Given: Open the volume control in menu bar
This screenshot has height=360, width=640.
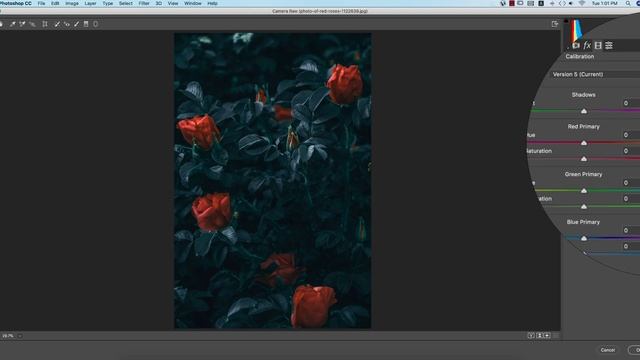Looking at the screenshot, I should click(571, 3).
